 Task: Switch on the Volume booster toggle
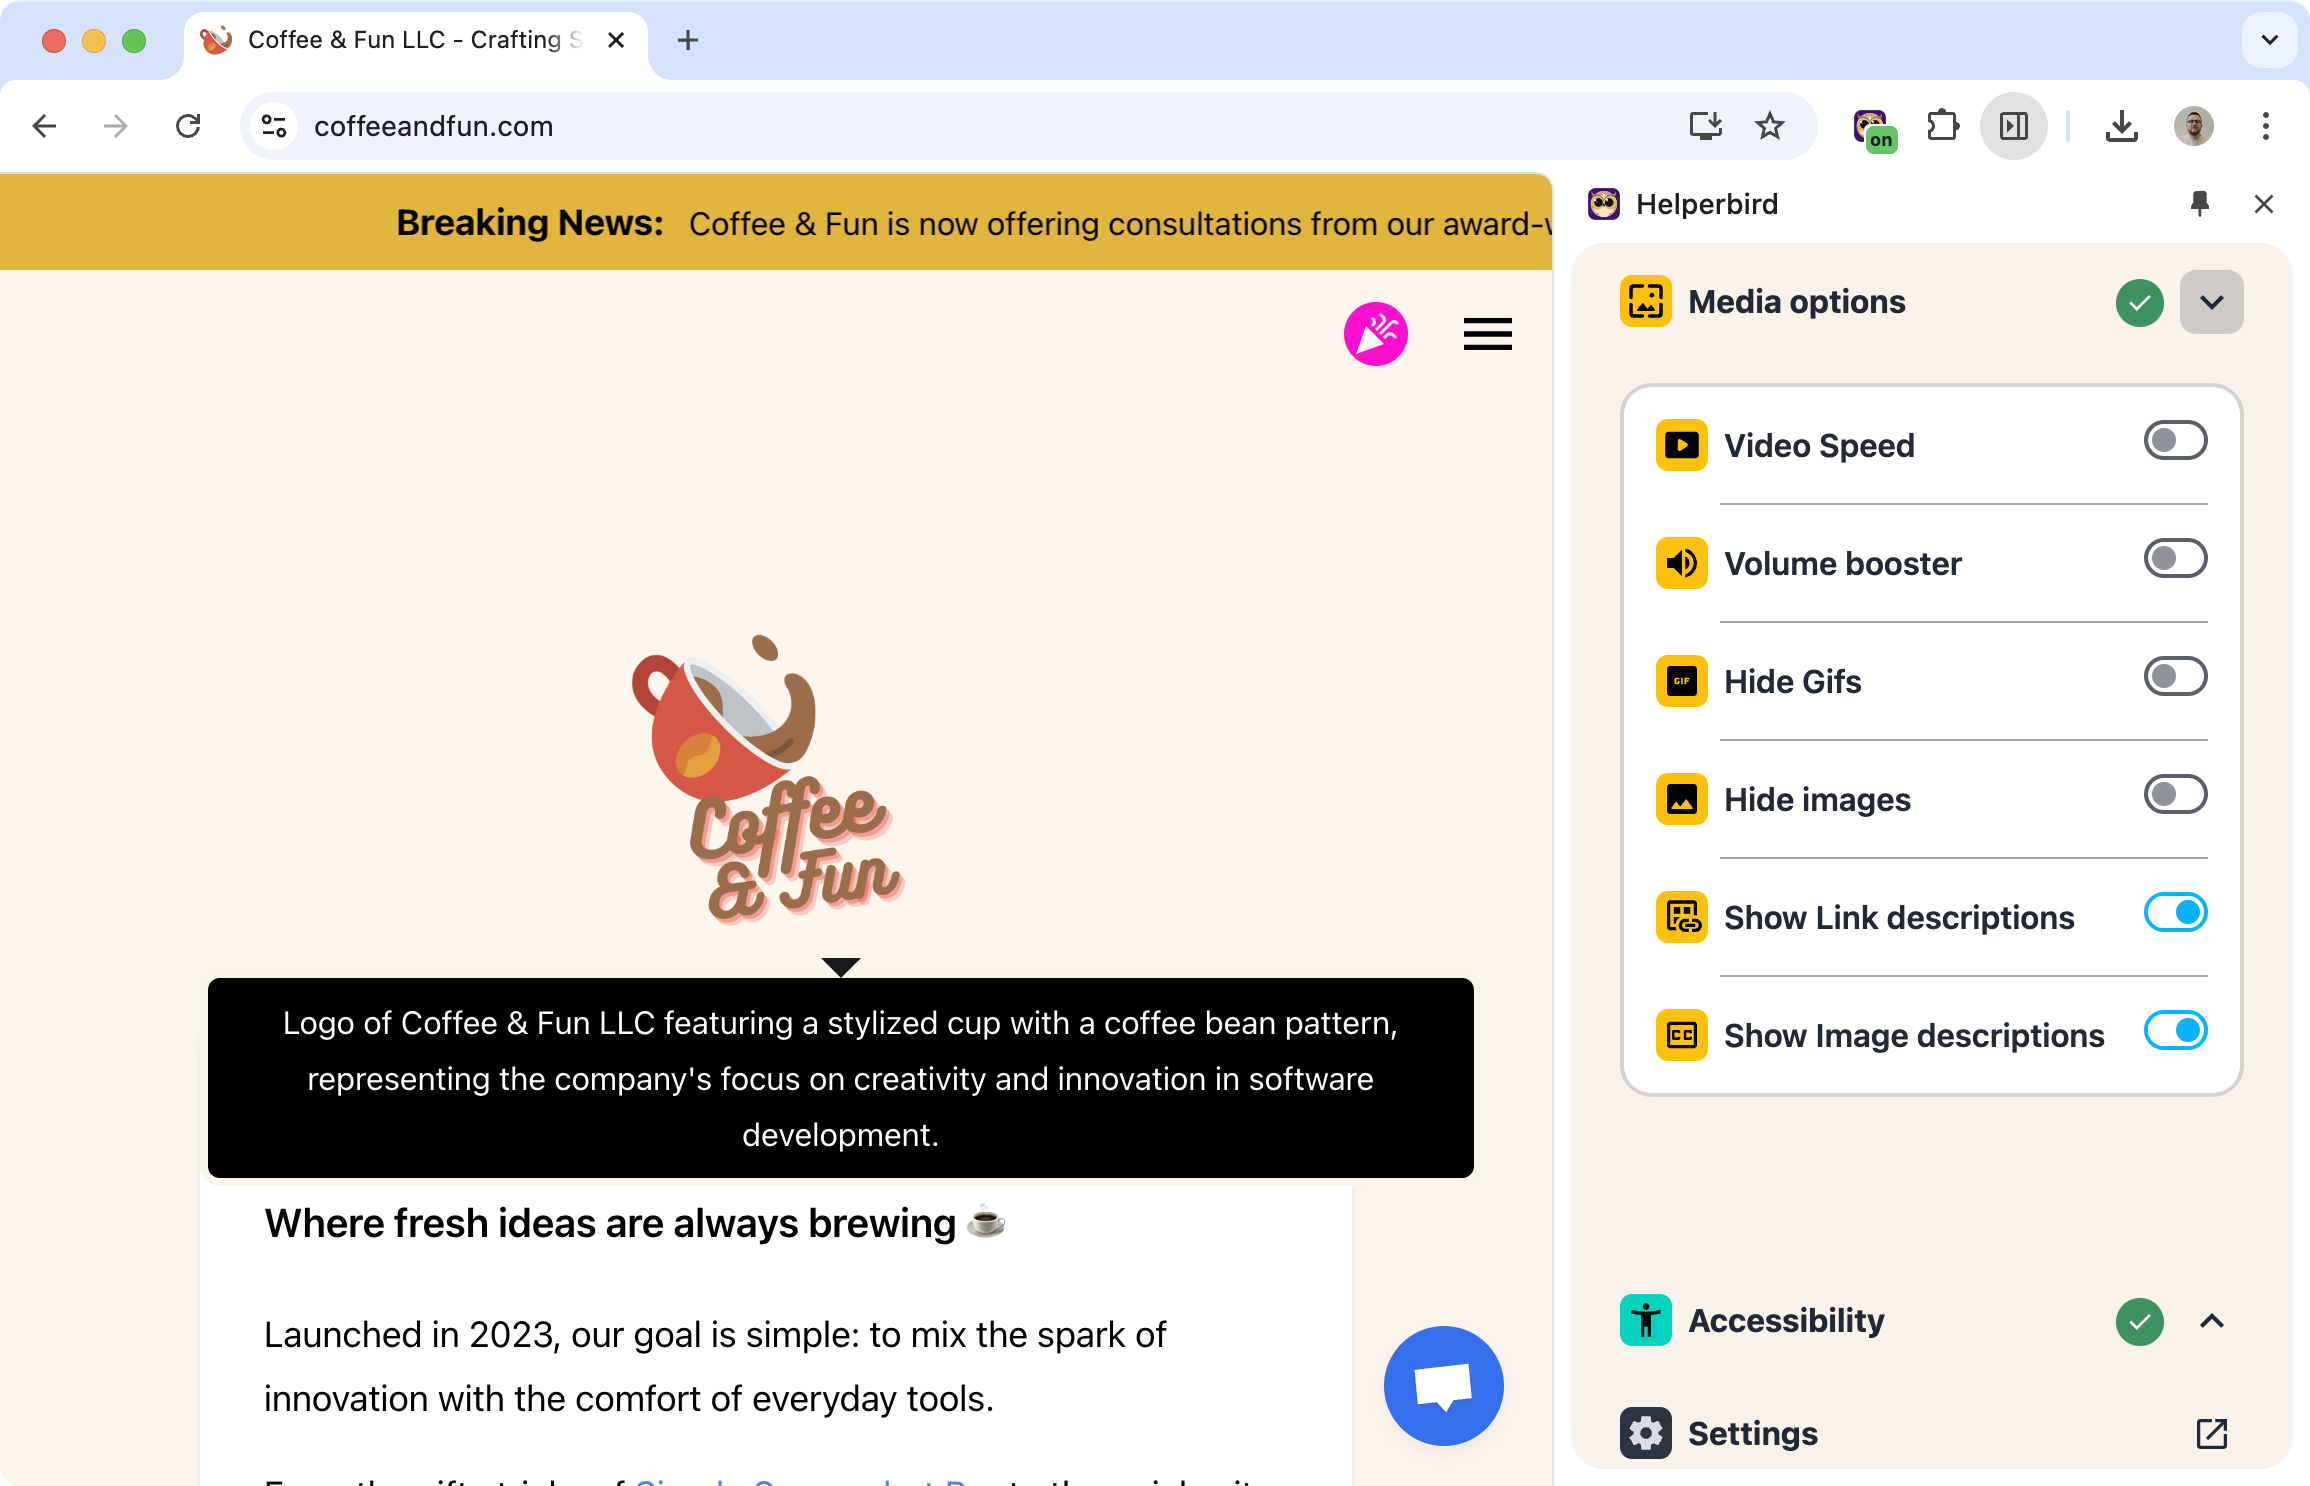[x=2175, y=559]
